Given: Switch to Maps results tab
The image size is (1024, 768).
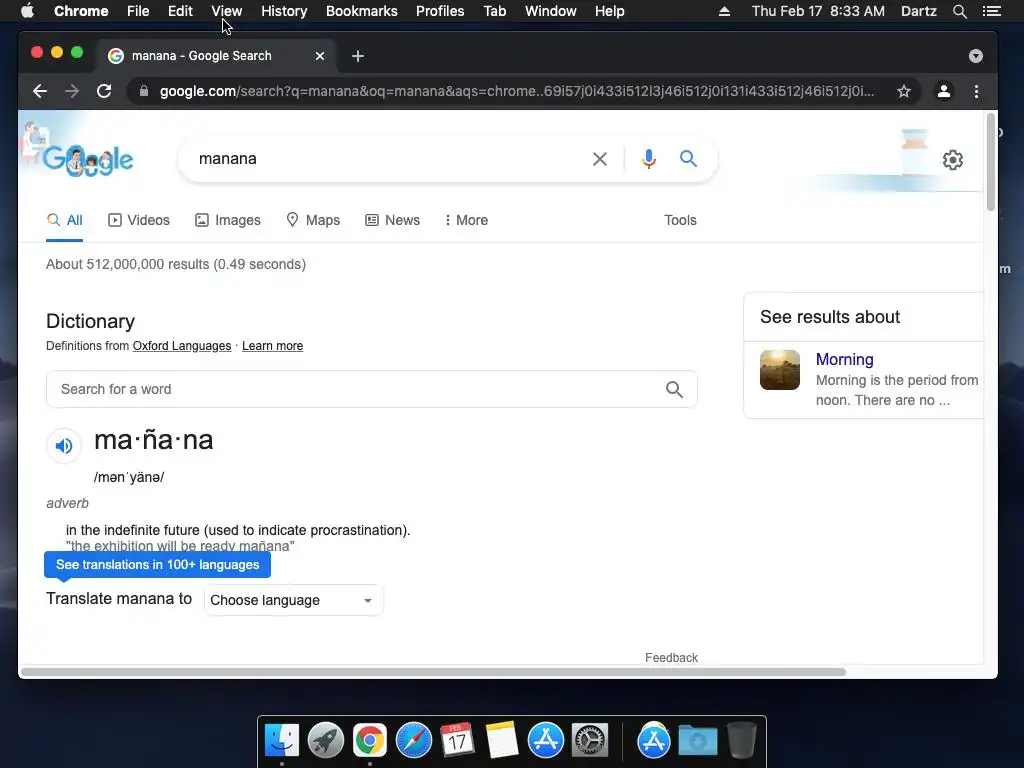Looking at the screenshot, I should coord(313,221).
